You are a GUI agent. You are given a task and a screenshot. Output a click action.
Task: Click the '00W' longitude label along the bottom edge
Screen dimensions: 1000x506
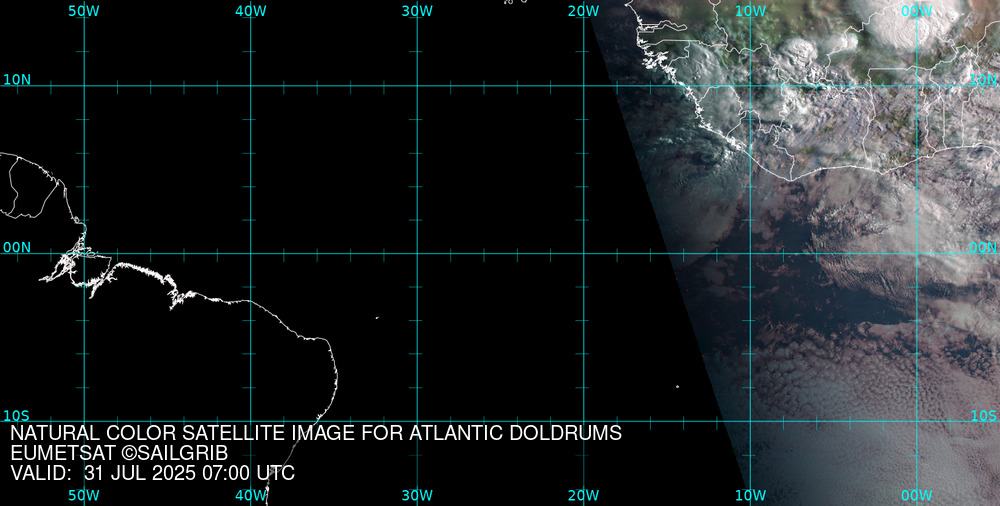(x=917, y=496)
